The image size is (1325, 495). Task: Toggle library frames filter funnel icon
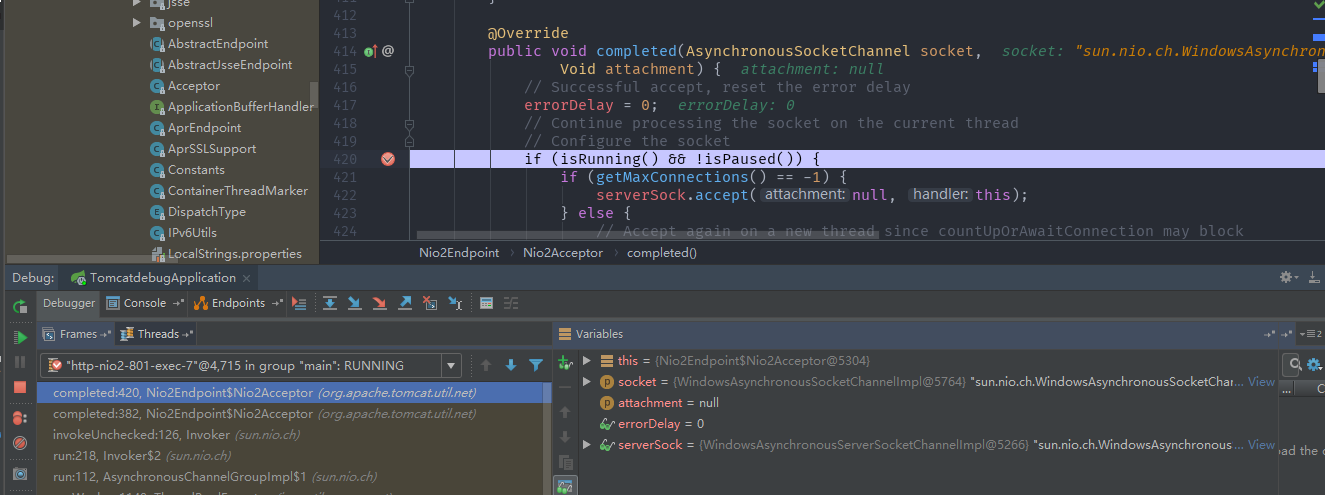(x=536, y=366)
